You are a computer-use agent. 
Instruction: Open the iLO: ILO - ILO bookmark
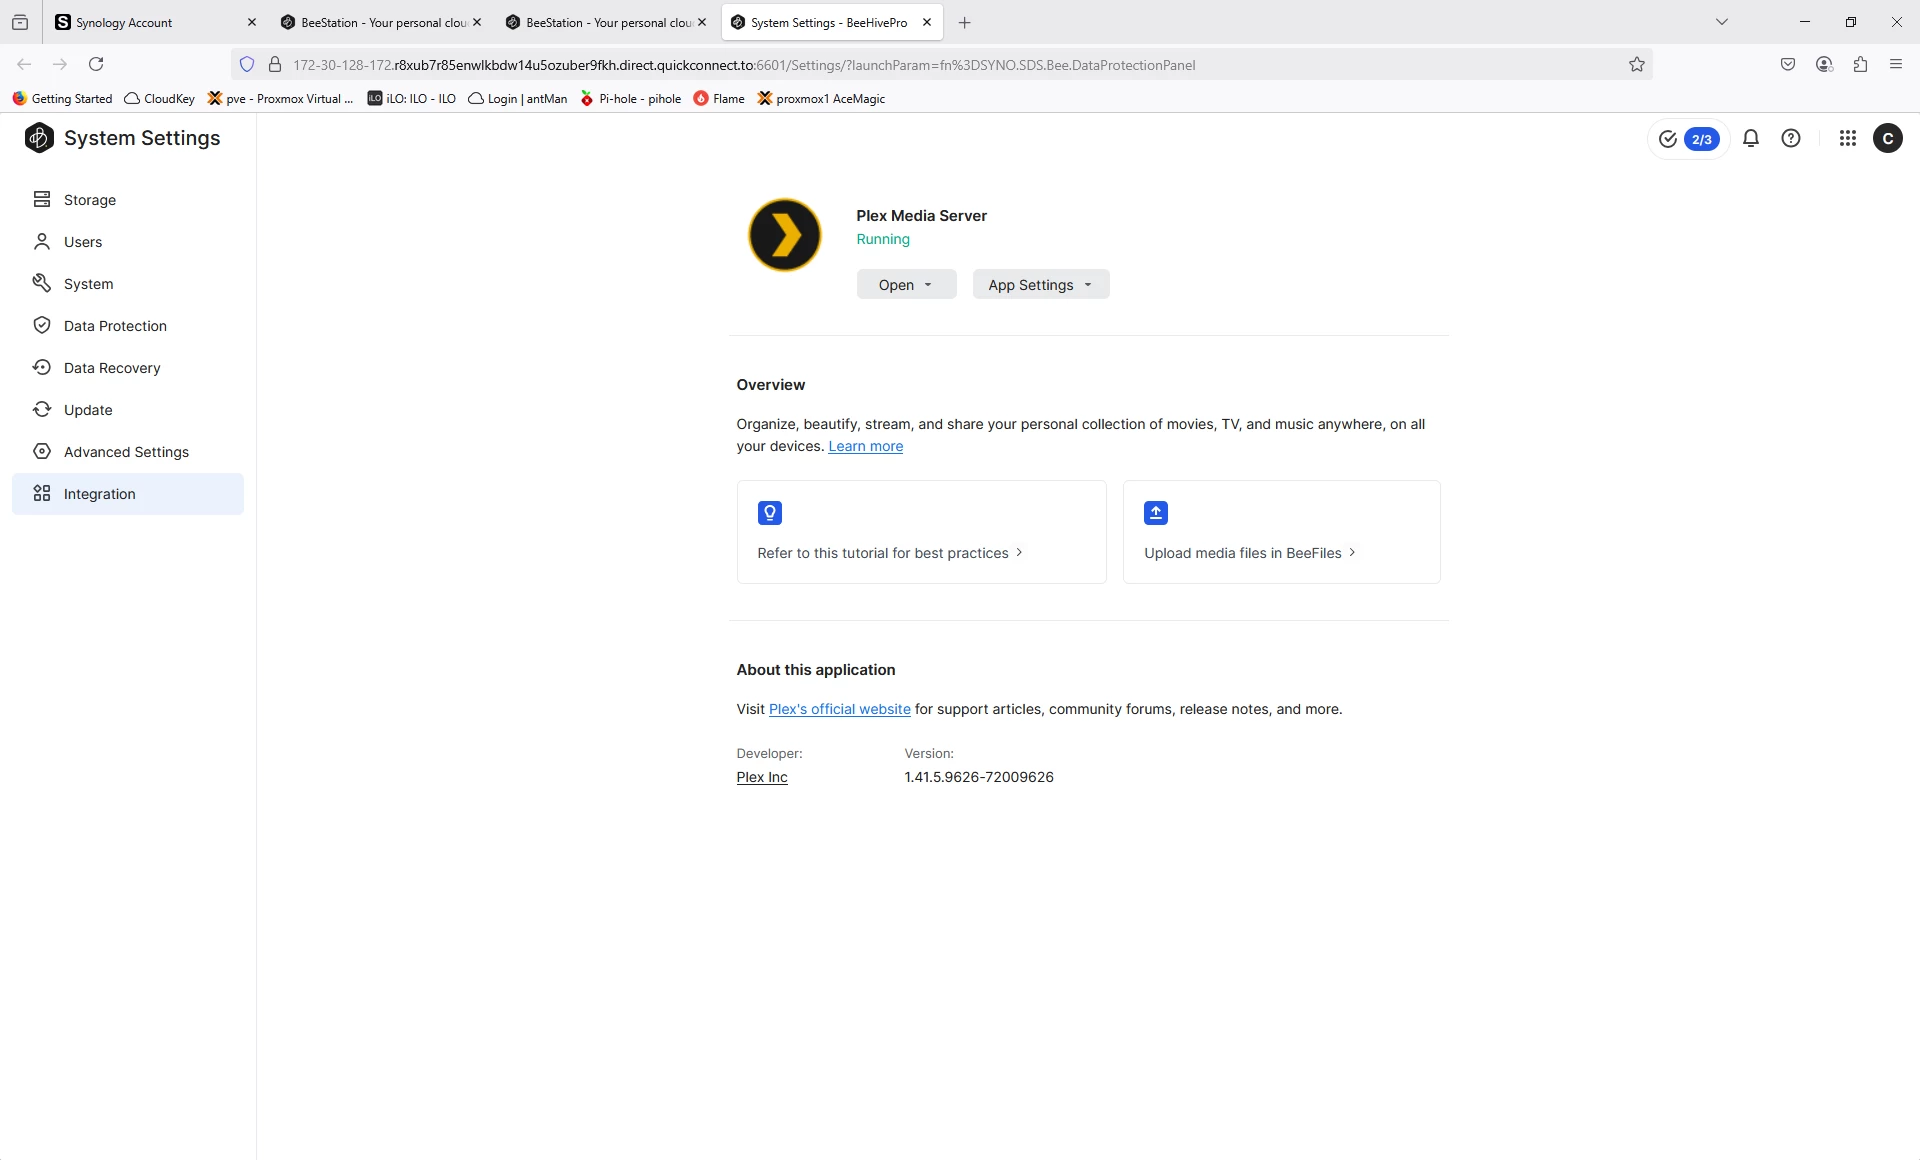tap(411, 99)
